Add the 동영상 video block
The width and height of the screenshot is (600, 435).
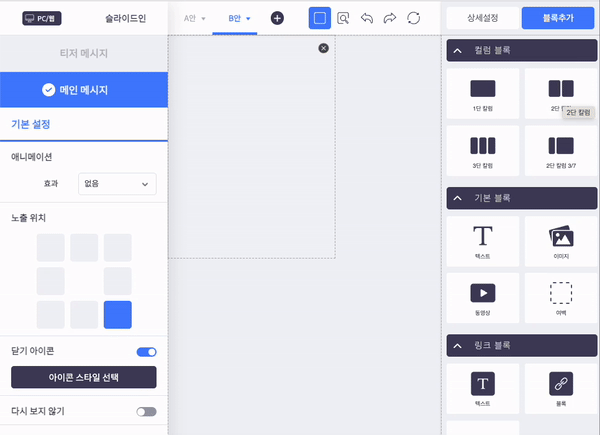coord(483,299)
